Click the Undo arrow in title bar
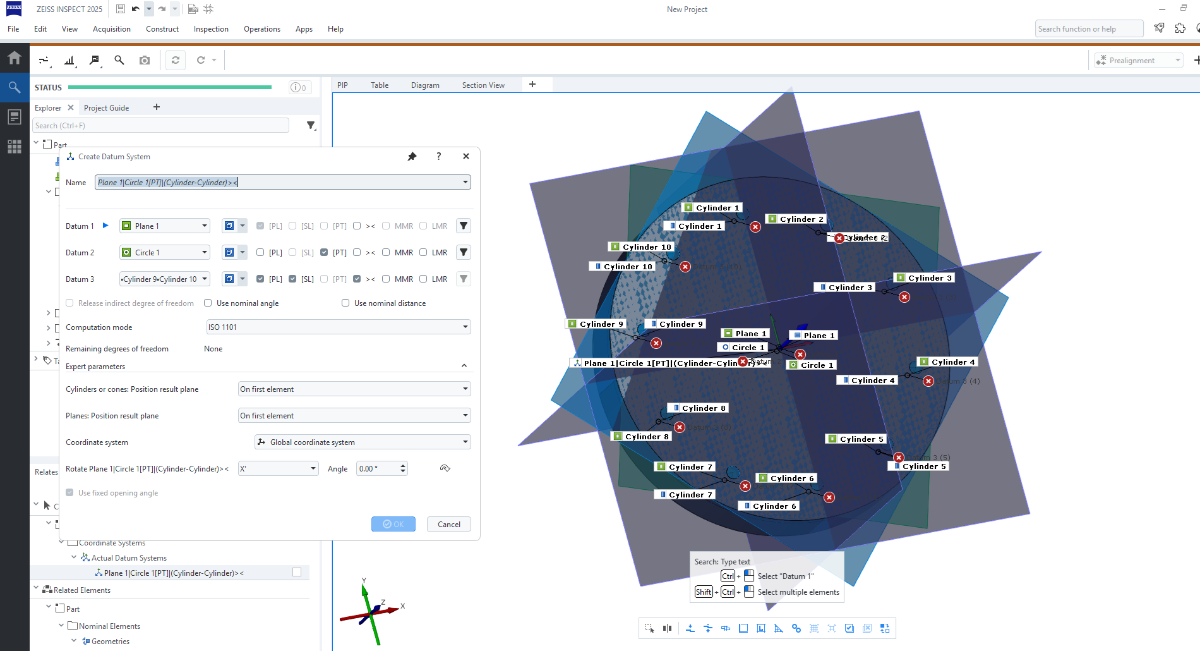Image resolution: width=1200 pixels, height=651 pixels. pyautogui.click(x=134, y=9)
